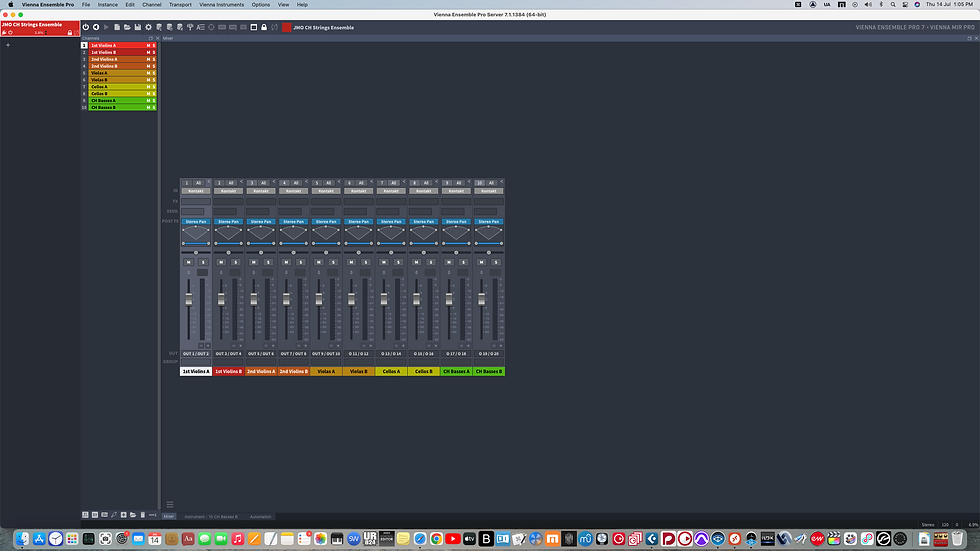Click the Violas B volume fader

351,300
